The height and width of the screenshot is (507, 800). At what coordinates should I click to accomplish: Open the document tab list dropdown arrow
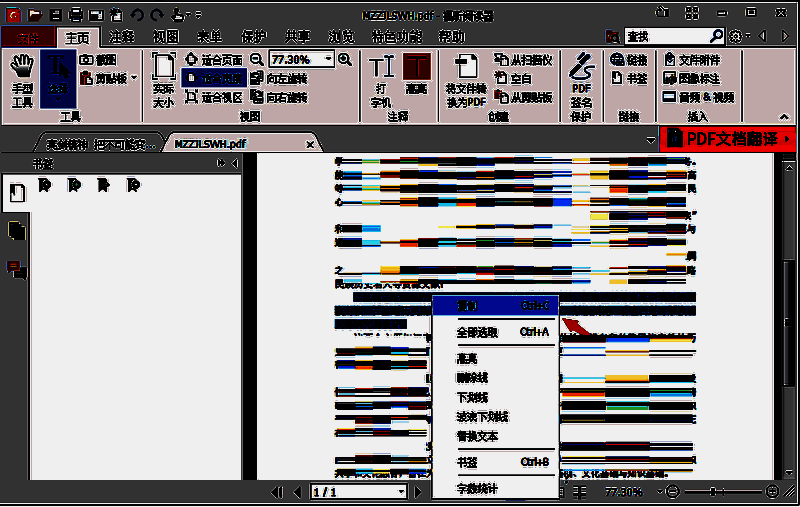point(651,140)
